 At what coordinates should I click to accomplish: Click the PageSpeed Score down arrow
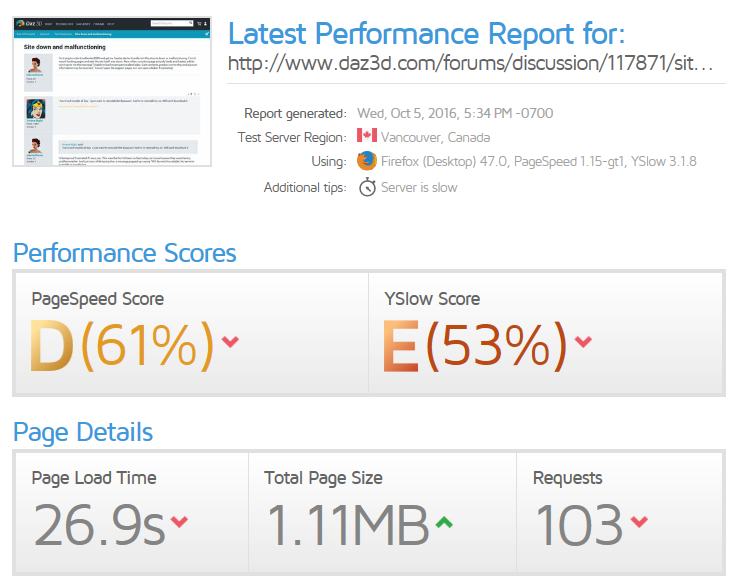tap(230, 341)
